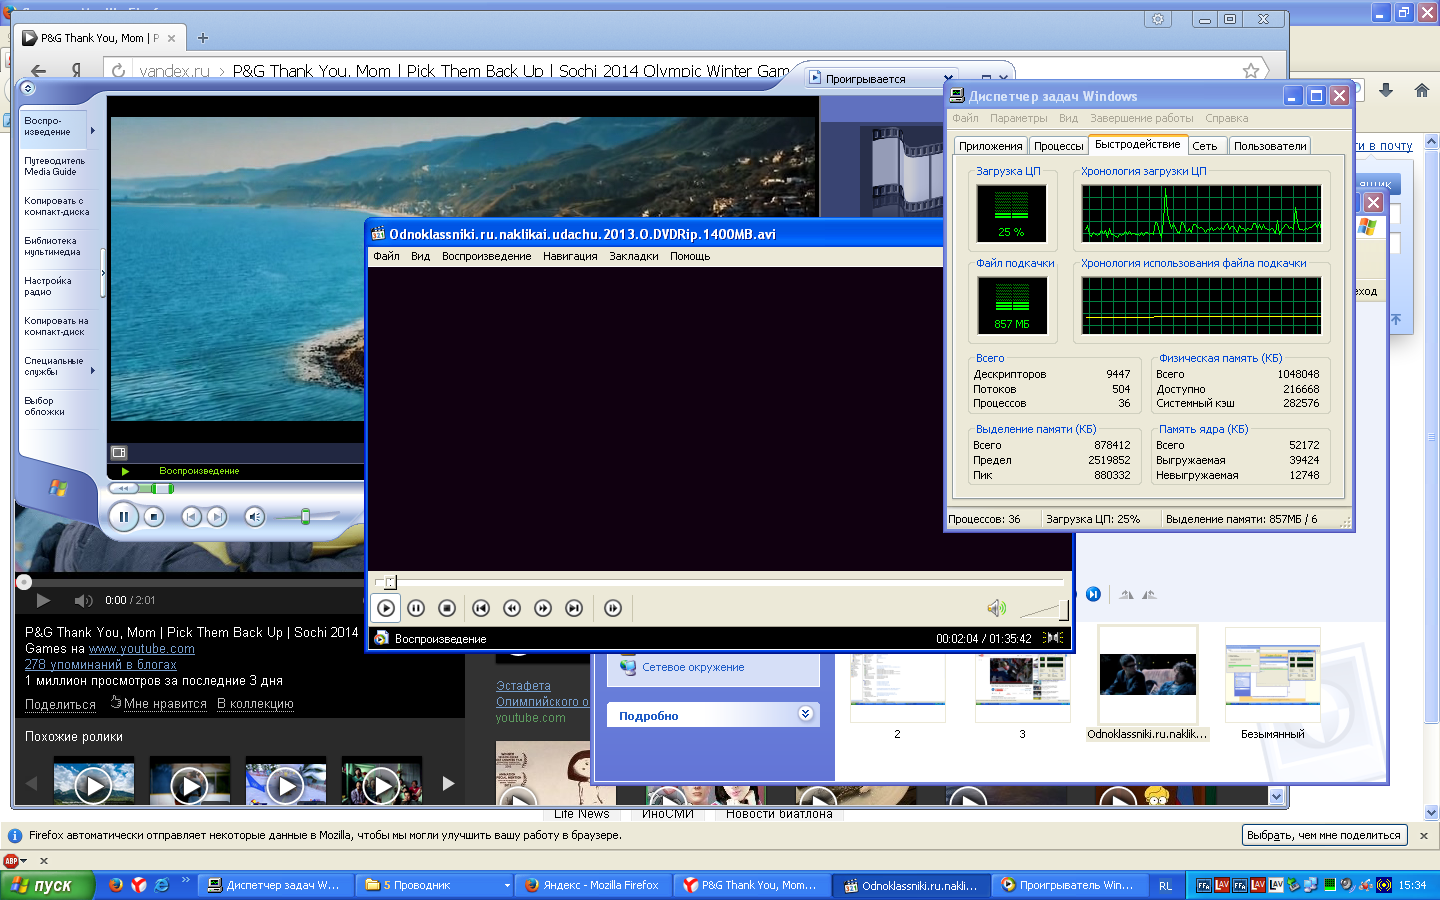
Task: Switch to Процессы tab in Task Manager
Action: click(x=1058, y=146)
